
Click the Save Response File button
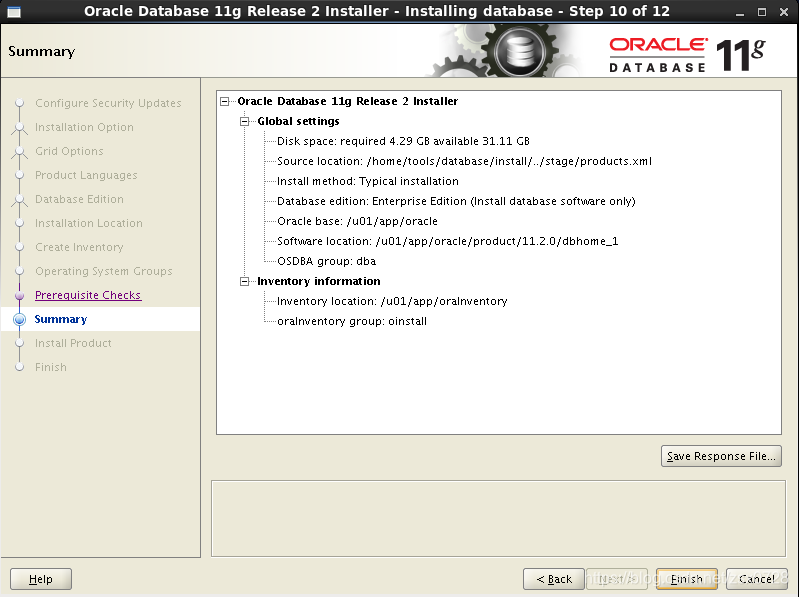pyautogui.click(x=721, y=456)
